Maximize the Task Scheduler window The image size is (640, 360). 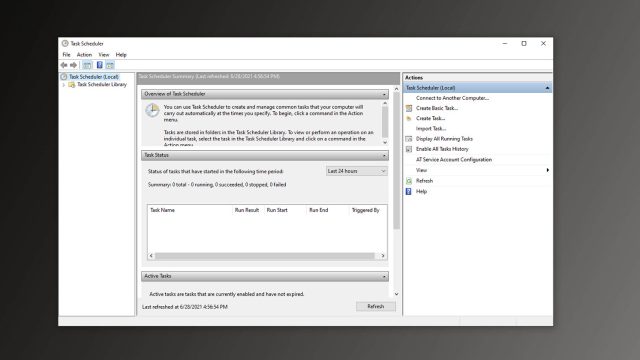[524, 43]
